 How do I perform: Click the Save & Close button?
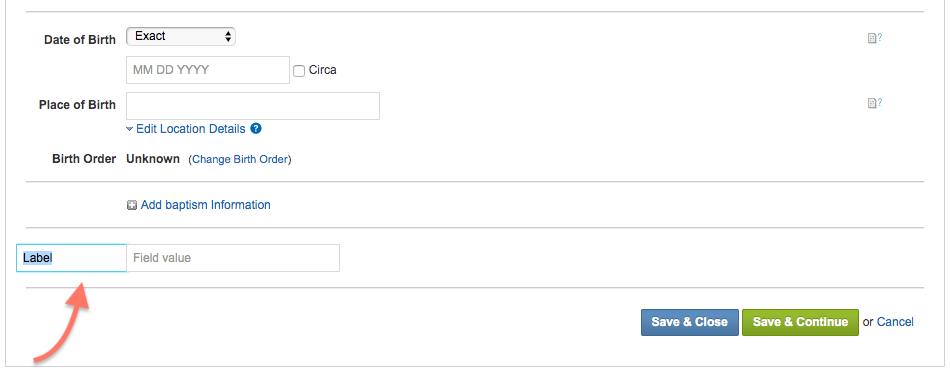(x=690, y=322)
